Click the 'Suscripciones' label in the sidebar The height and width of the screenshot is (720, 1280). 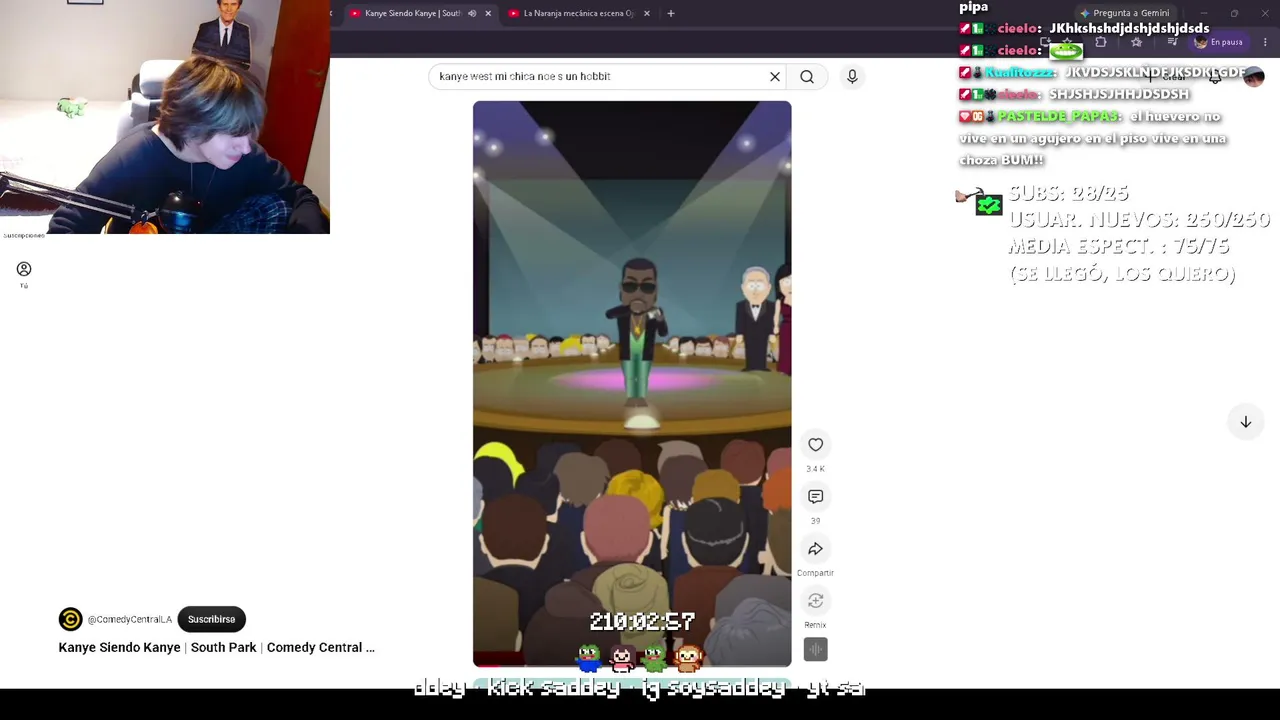point(24,236)
